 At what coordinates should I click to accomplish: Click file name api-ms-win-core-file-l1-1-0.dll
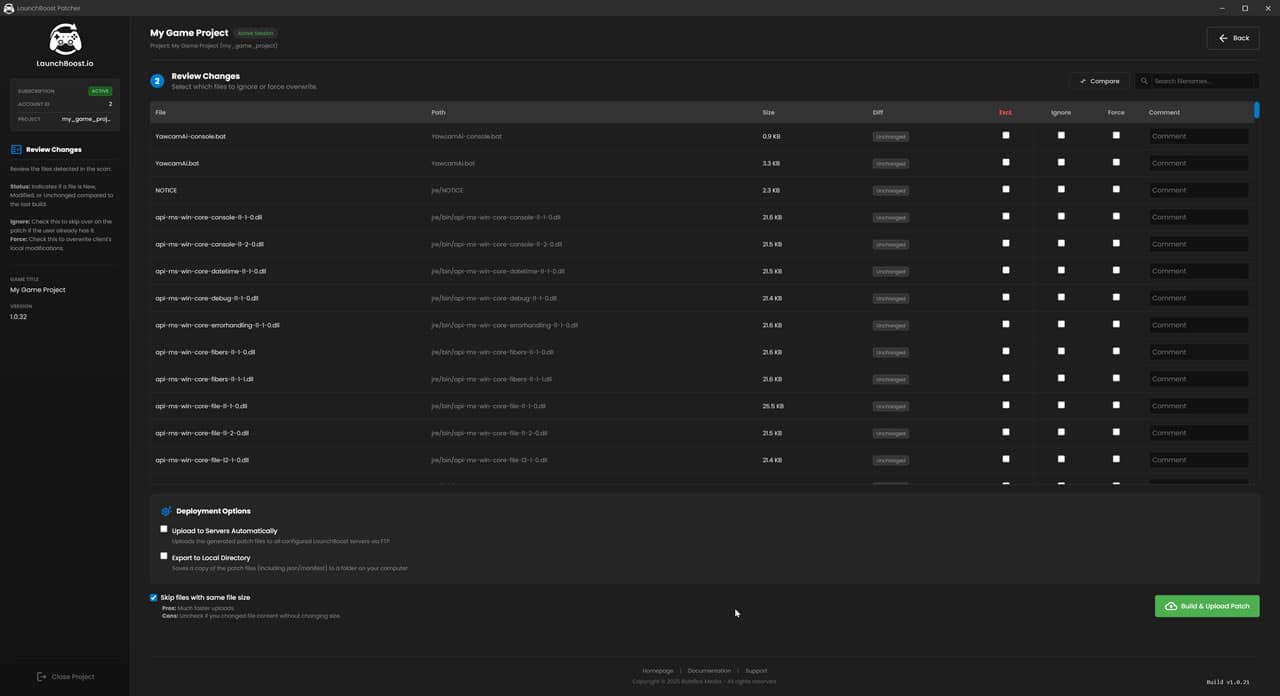[201, 406]
